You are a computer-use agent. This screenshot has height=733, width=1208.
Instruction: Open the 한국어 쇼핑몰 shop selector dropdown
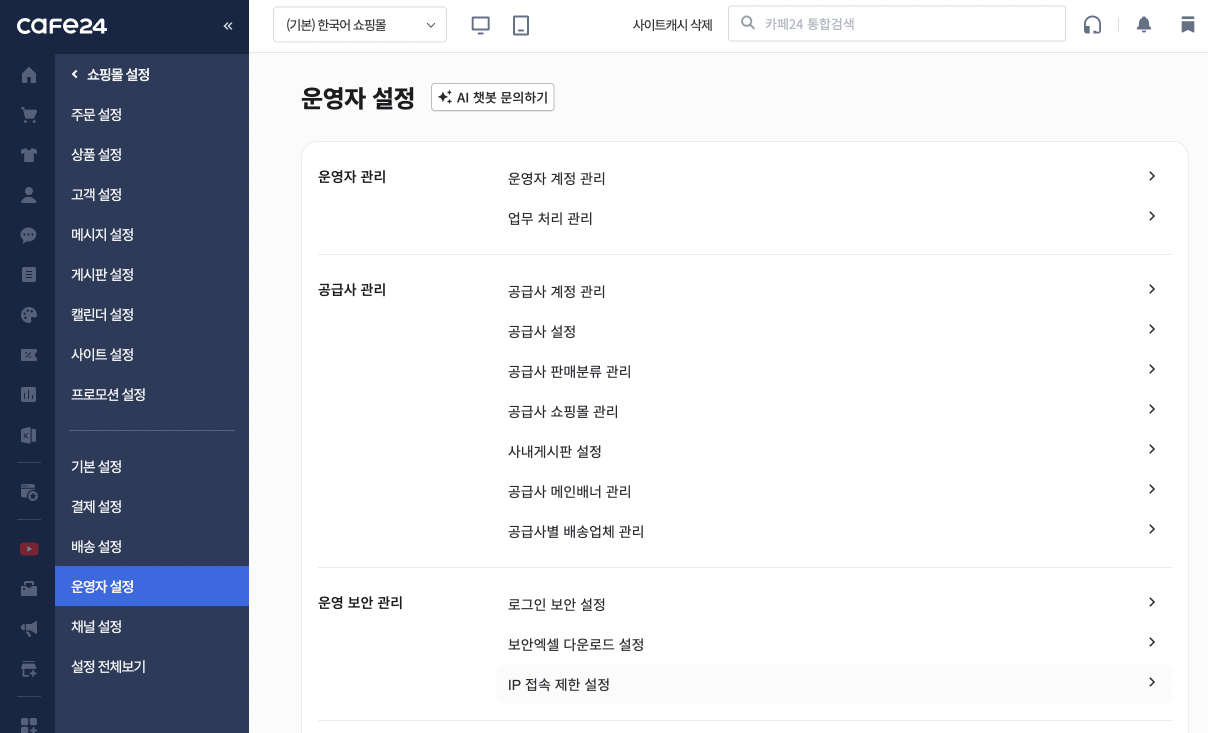point(360,25)
